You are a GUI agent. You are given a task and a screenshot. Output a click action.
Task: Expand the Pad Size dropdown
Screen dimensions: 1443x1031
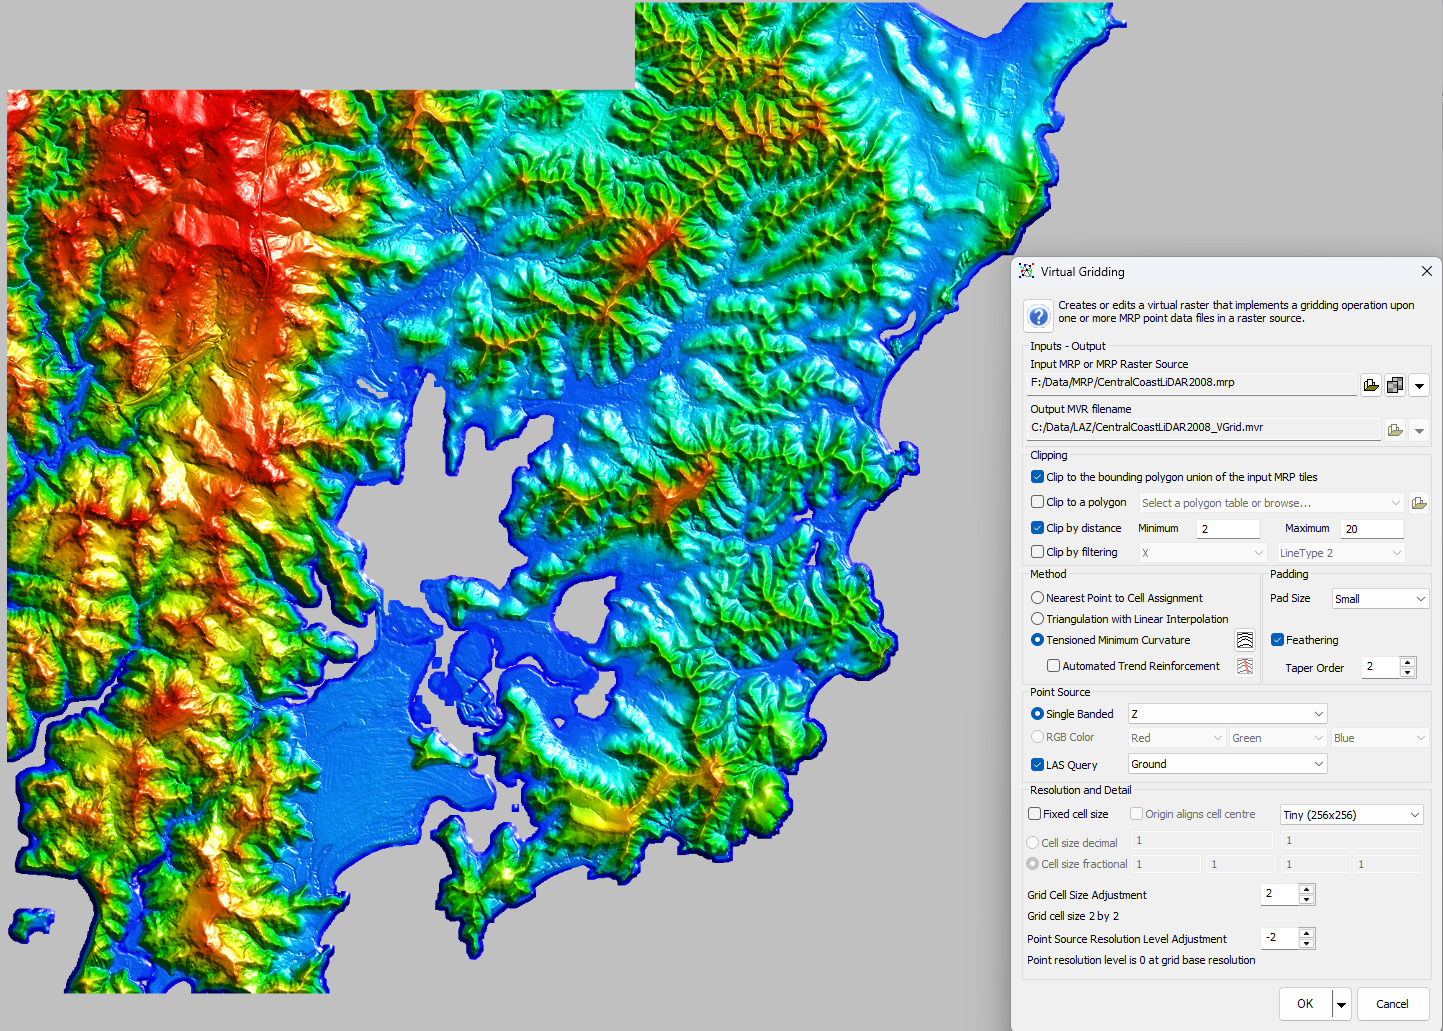tap(1380, 599)
